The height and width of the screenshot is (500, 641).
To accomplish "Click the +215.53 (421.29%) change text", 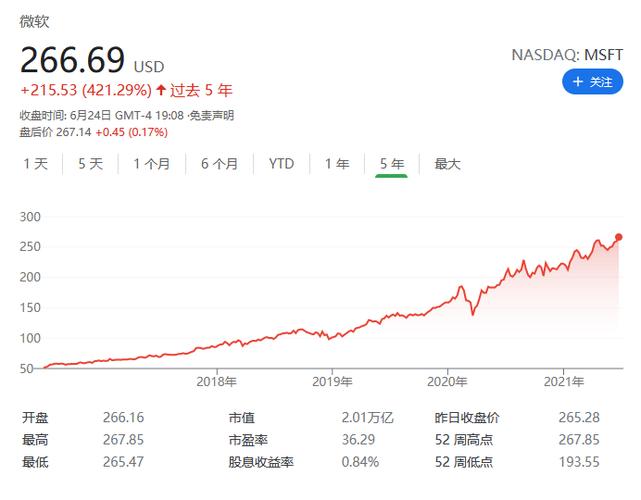I will pos(86,90).
